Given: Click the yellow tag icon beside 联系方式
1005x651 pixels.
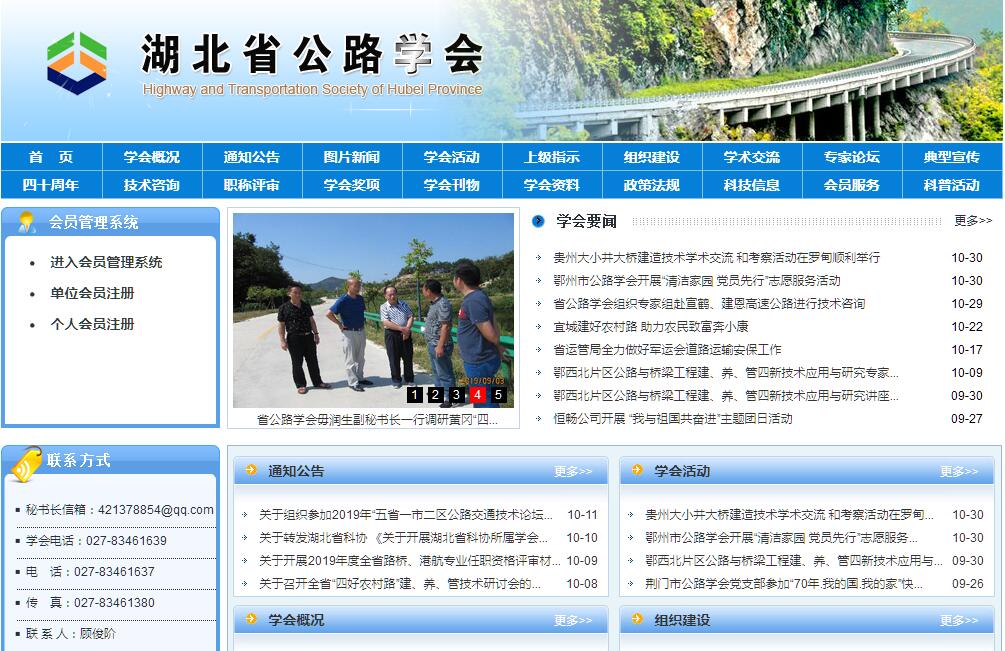Looking at the screenshot, I should pyautogui.click(x=26, y=464).
